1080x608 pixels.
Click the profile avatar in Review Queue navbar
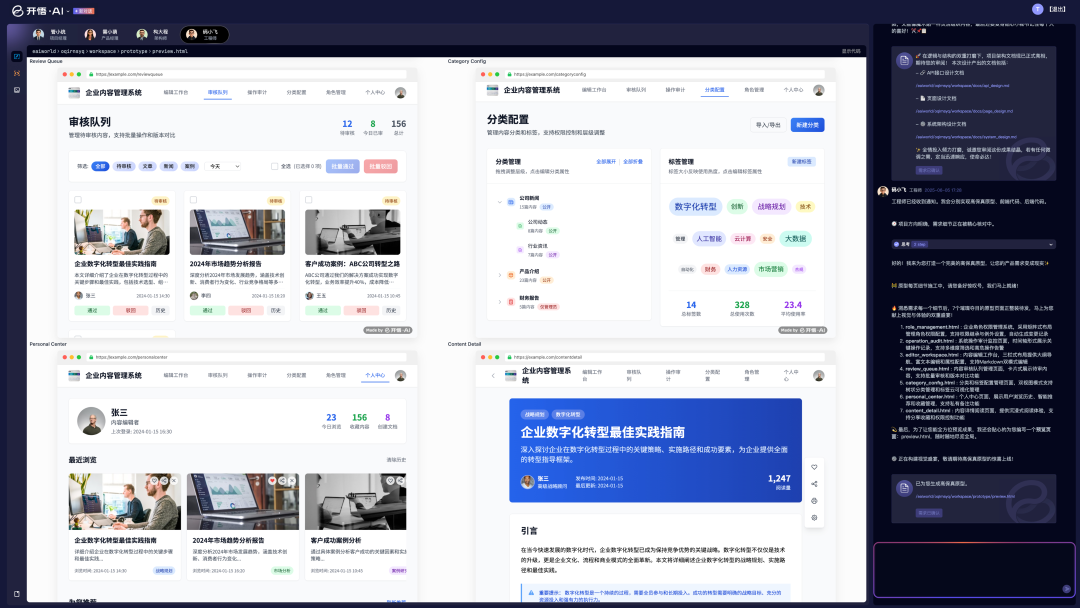tap(400, 92)
